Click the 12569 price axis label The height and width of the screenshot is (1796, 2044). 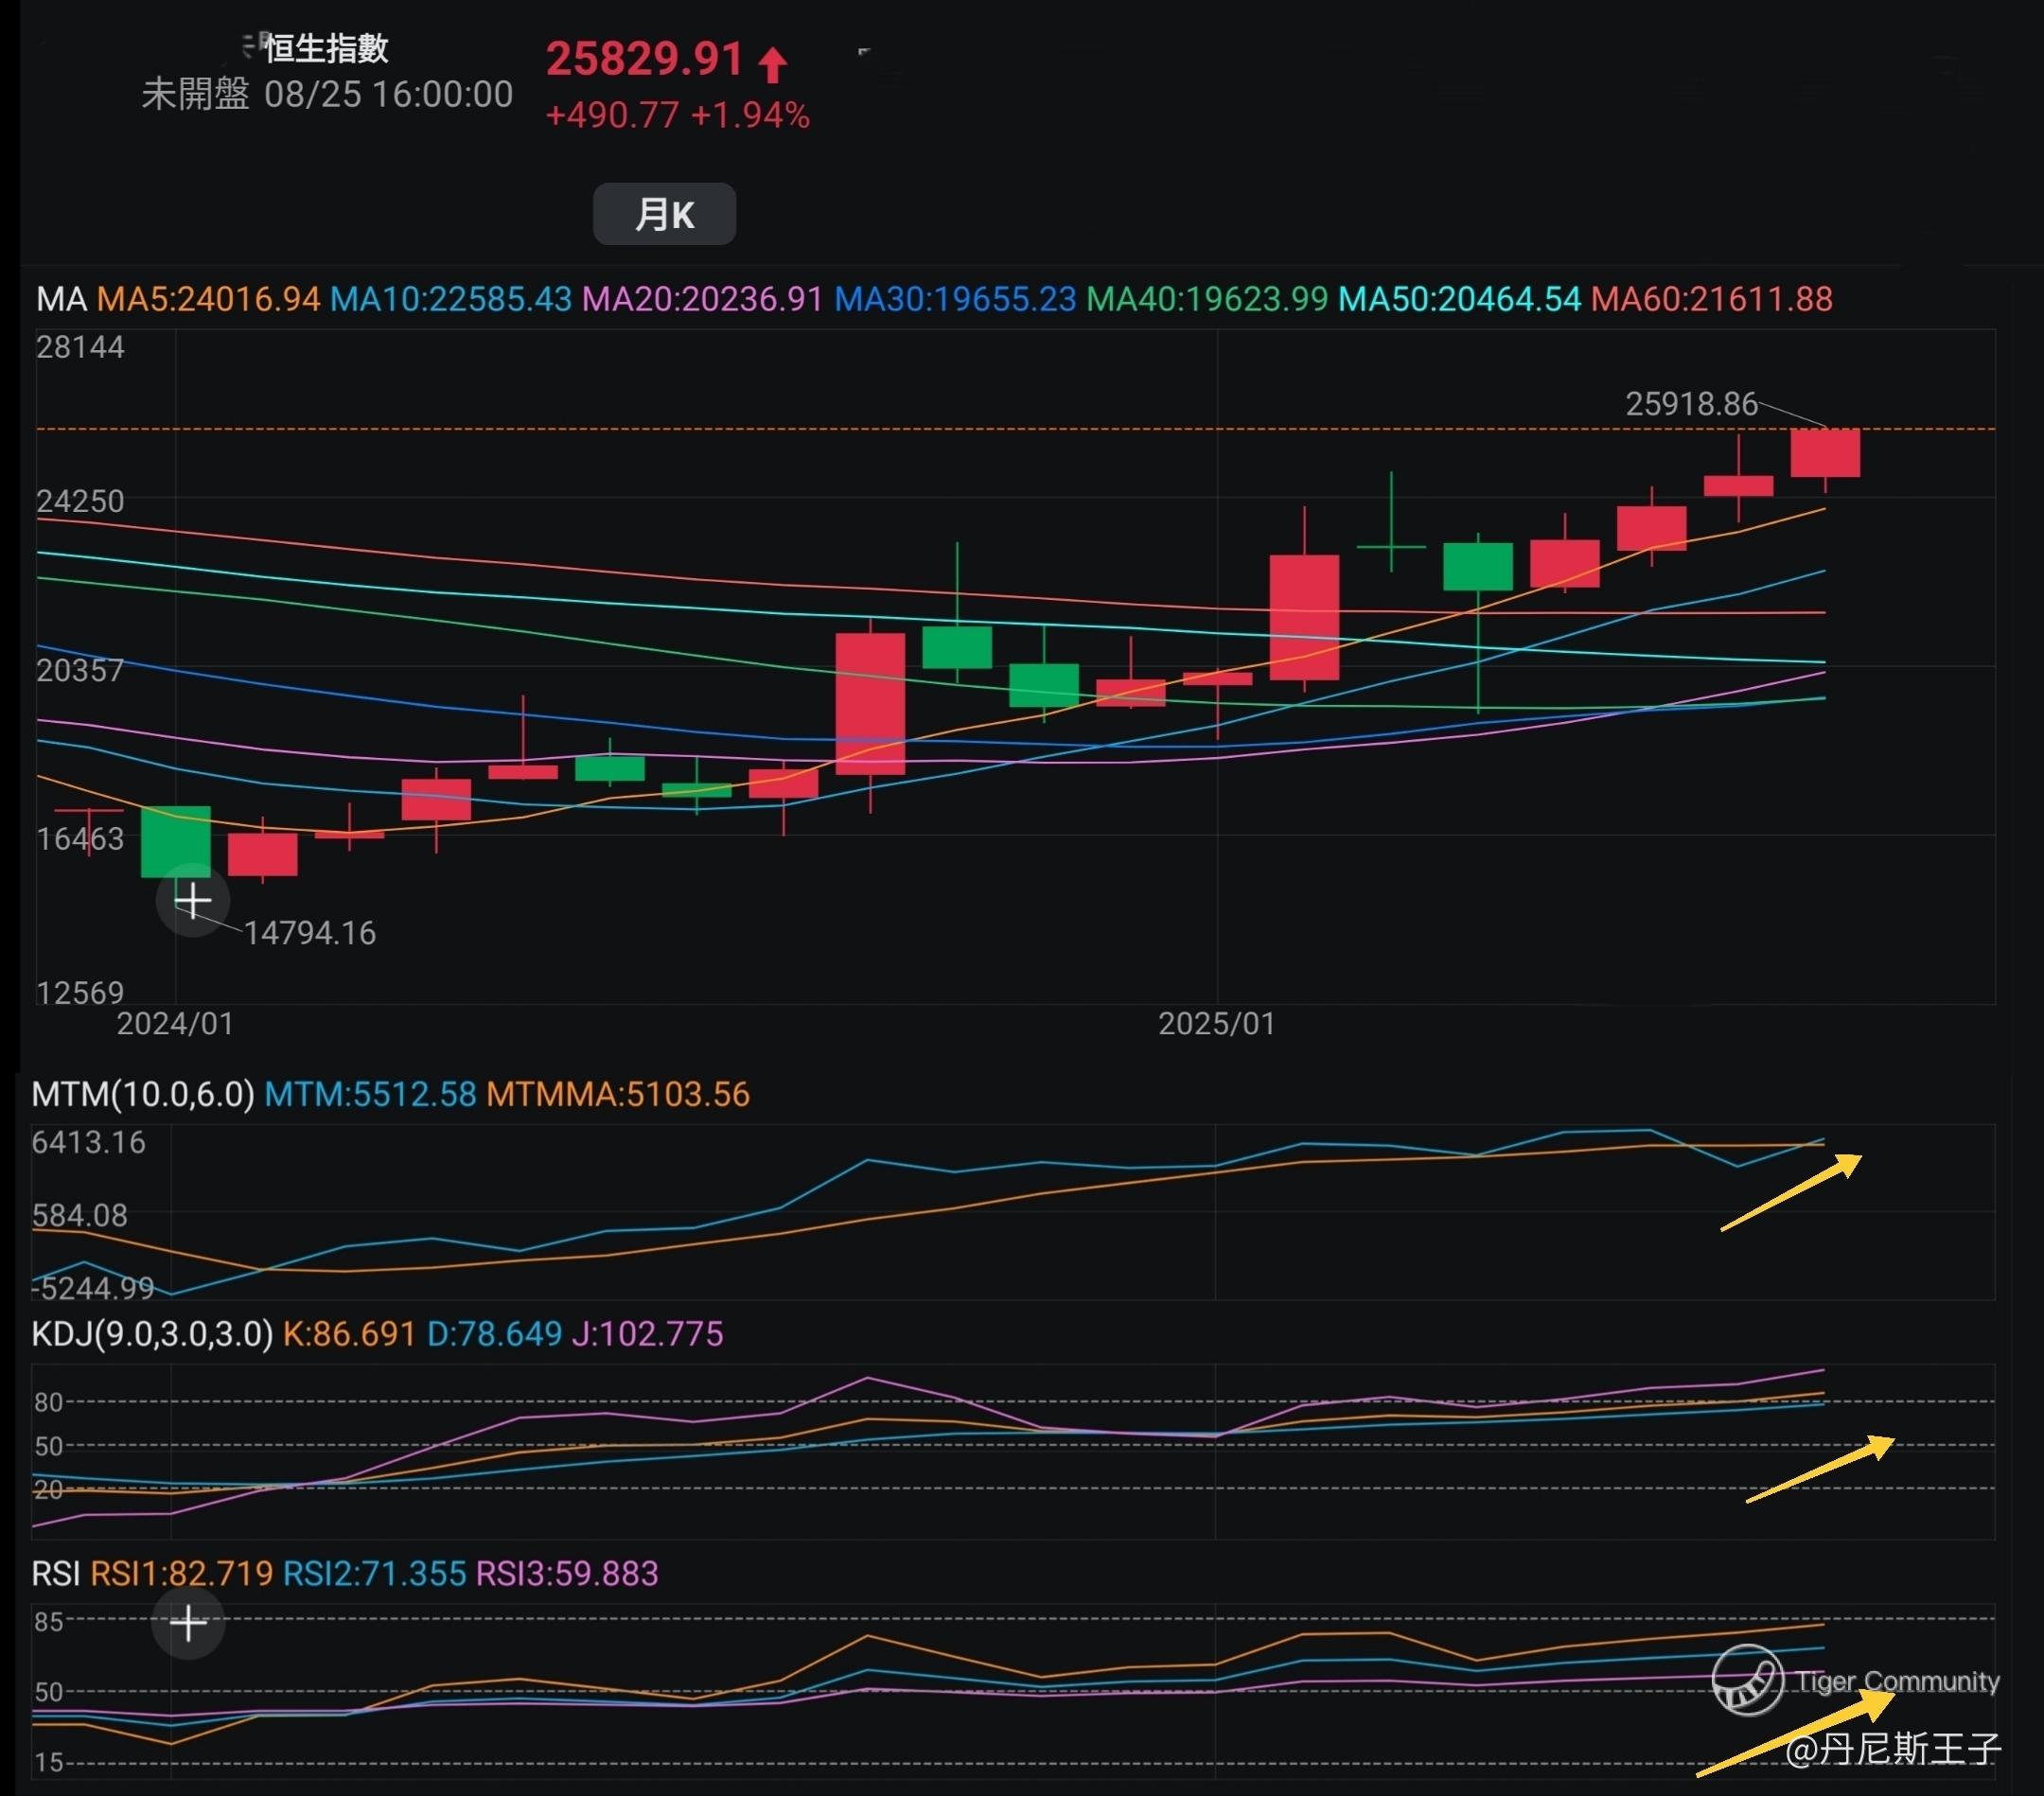(x=80, y=992)
